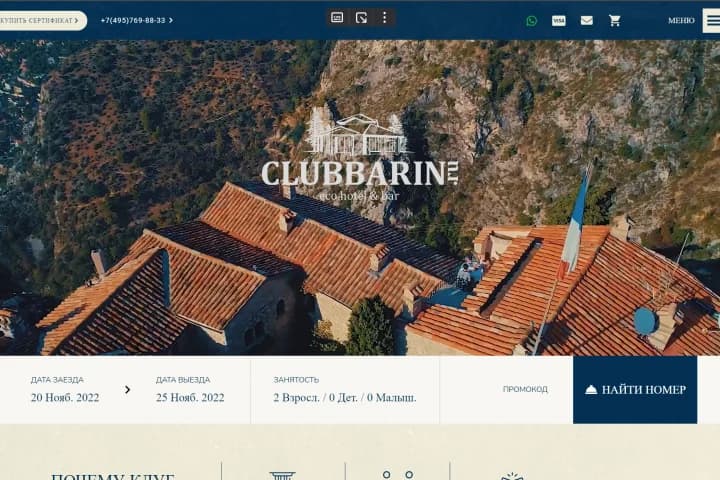Click the Visa card payment icon
Screen dimensions: 720x480
pos(558,21)
